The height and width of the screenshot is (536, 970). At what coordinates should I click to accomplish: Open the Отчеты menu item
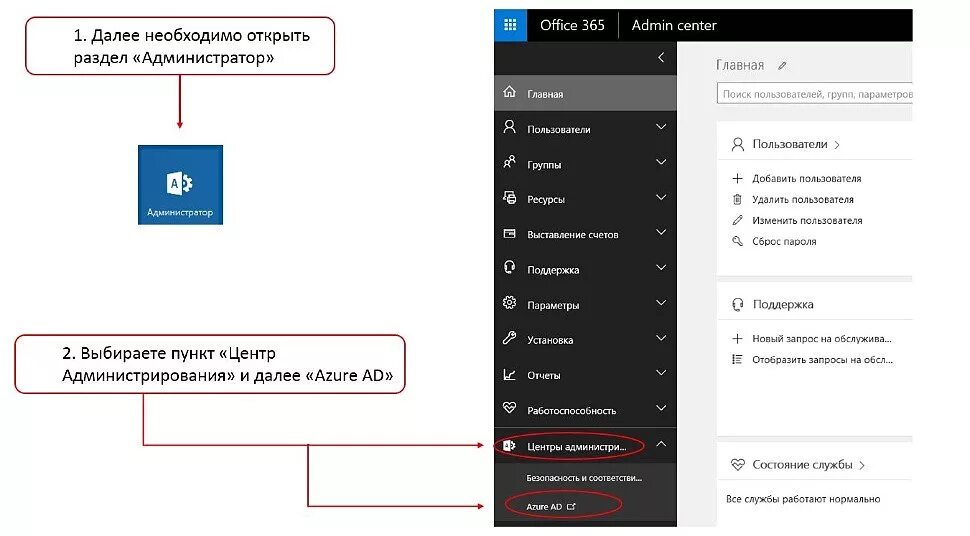point(585,375)
